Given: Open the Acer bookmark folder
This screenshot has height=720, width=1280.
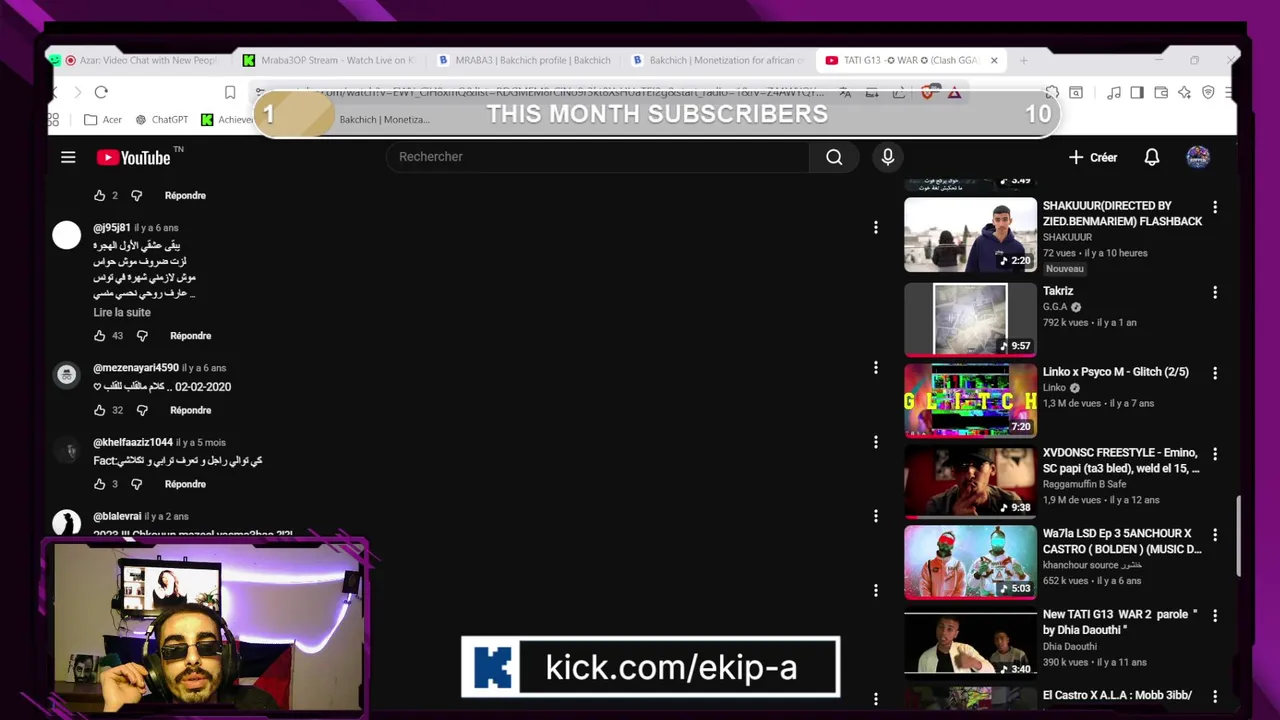Looking at the screenshot, I should pos(103,119).
